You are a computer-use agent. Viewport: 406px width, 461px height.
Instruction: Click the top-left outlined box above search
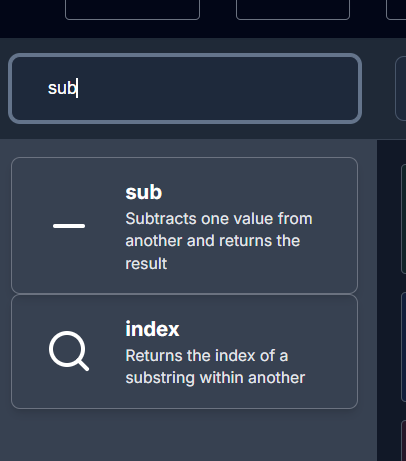[x=132, y=9]
